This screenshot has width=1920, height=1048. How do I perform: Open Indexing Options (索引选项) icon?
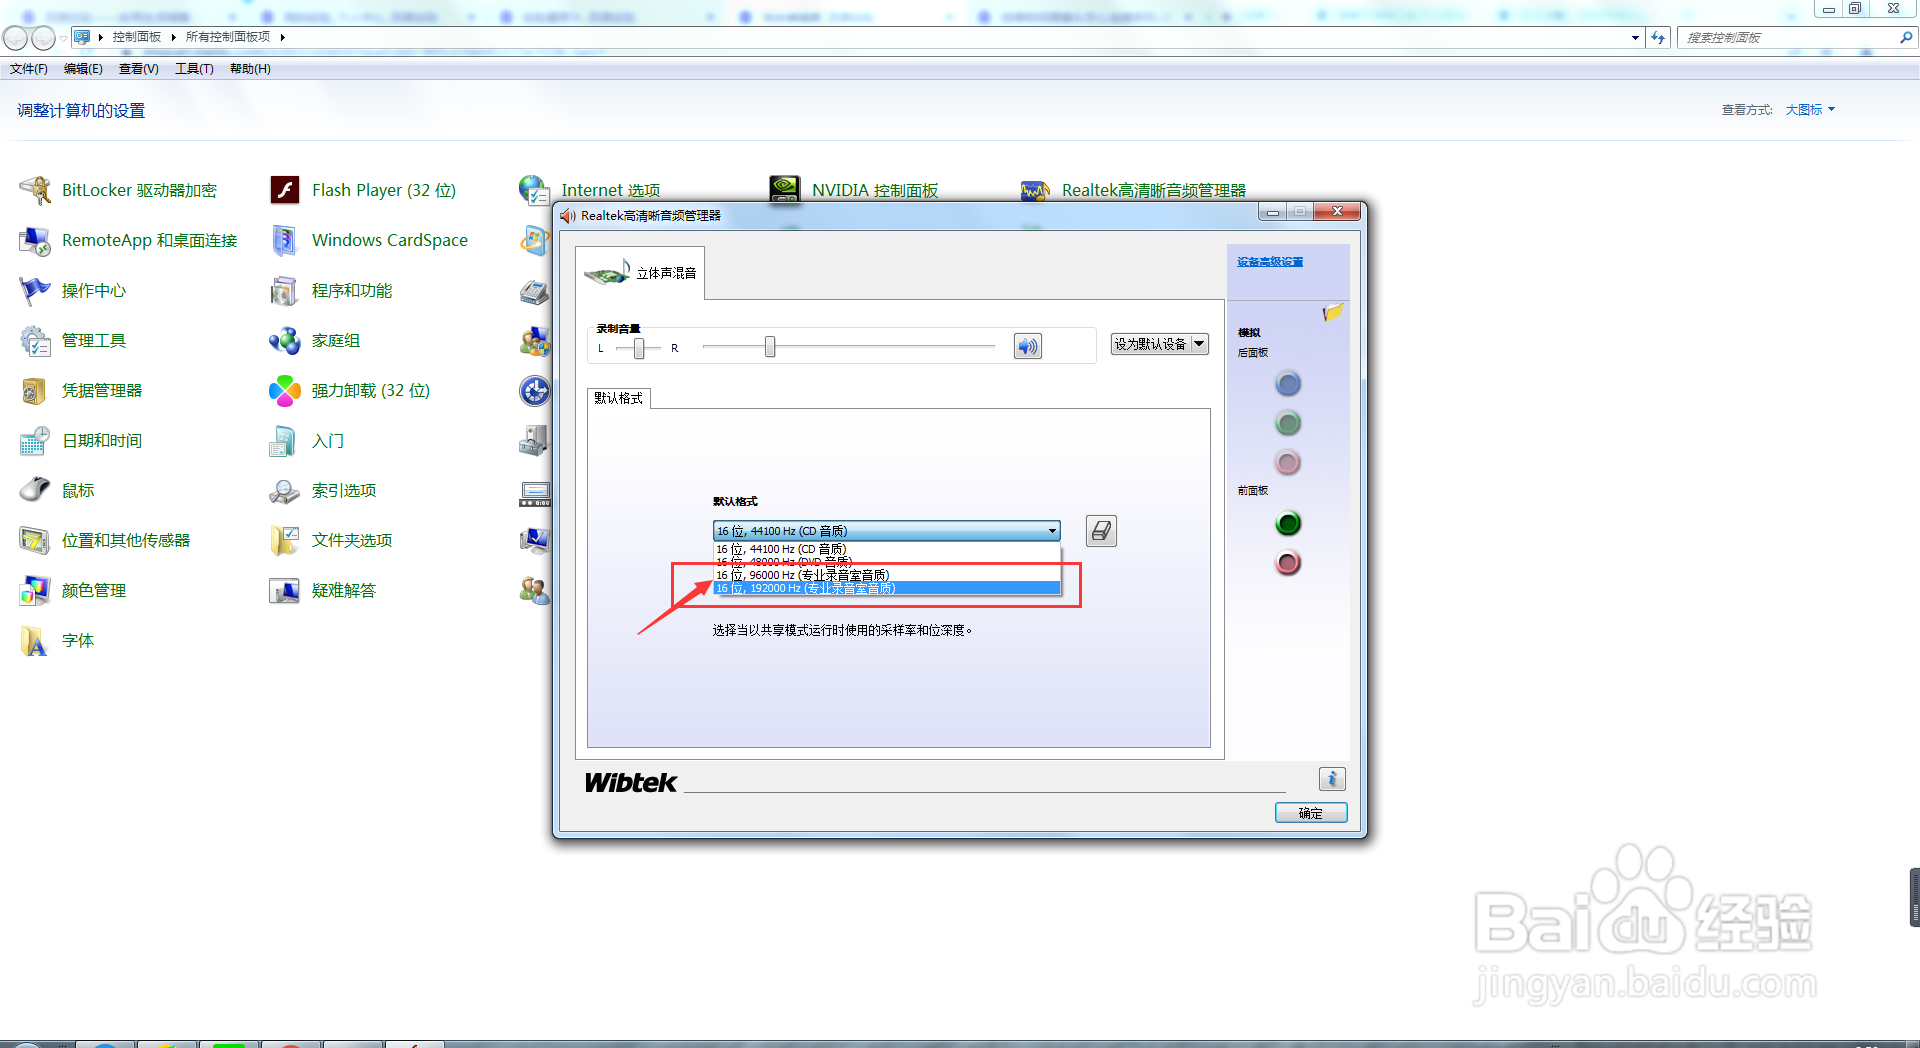click(x=285, y=490)
